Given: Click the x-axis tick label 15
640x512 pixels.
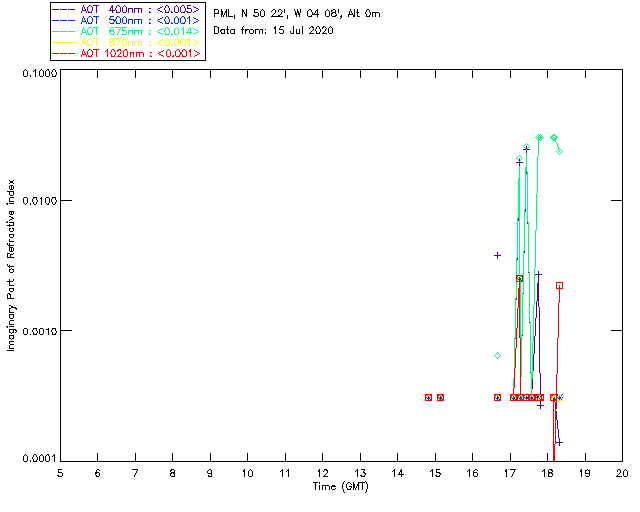Looking at the screenshot, I should pos(435,474).
